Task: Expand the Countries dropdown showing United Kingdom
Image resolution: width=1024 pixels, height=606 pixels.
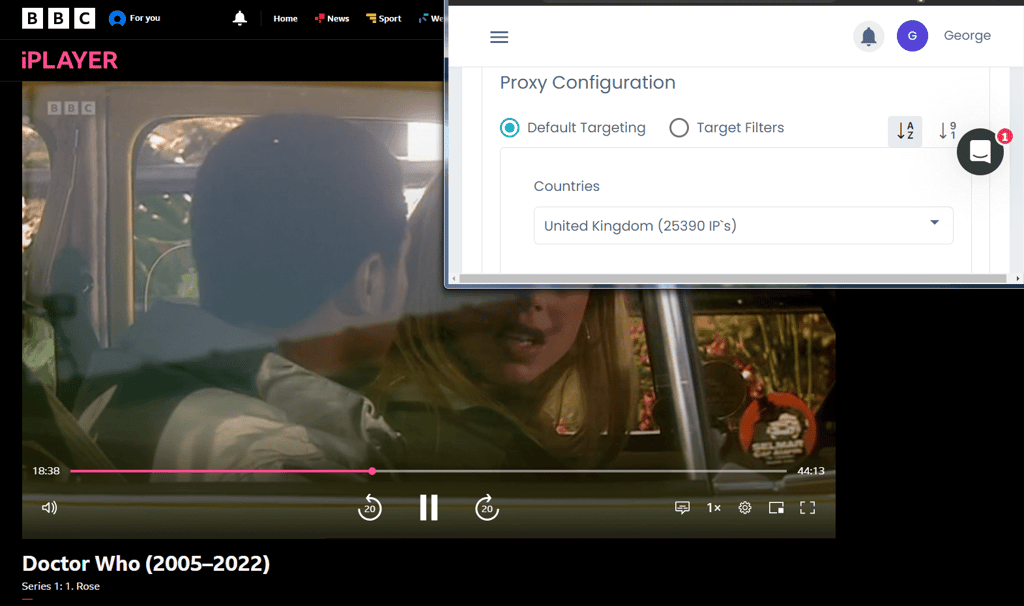Action: click(x=743, y=225)
